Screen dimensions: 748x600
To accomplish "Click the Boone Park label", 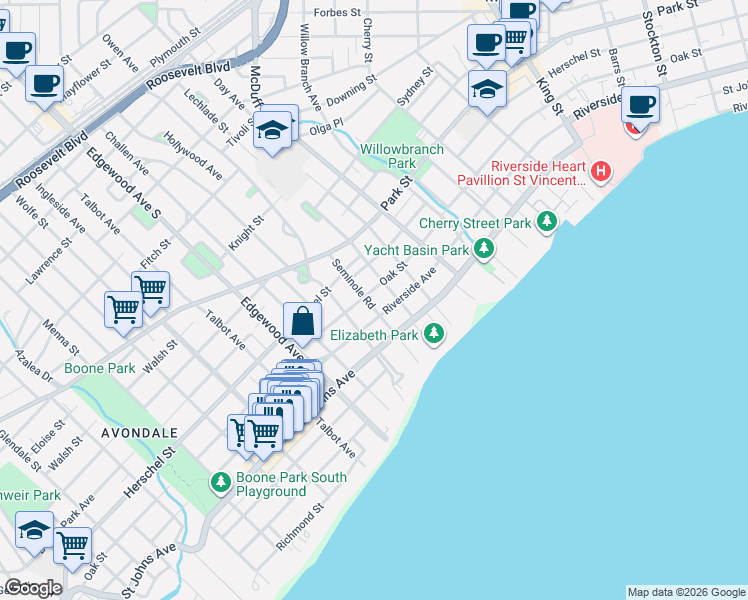I will [100, 368].
